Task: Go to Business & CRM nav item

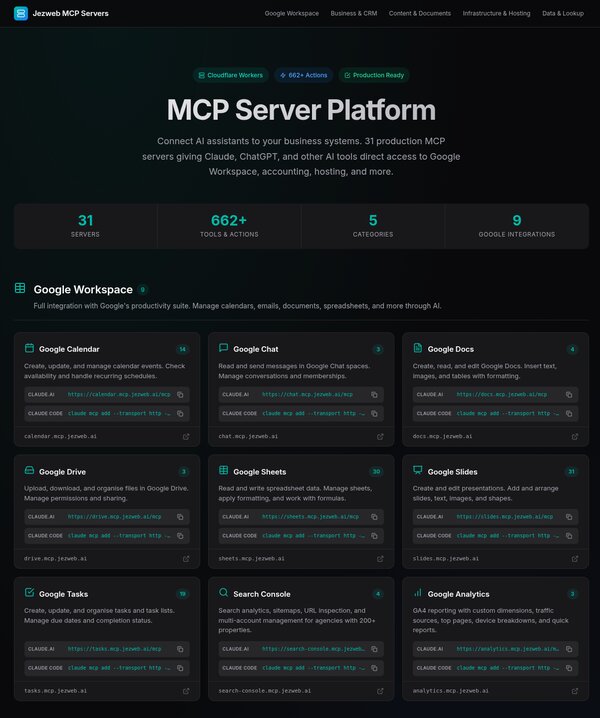Action: tap(354, 14)
